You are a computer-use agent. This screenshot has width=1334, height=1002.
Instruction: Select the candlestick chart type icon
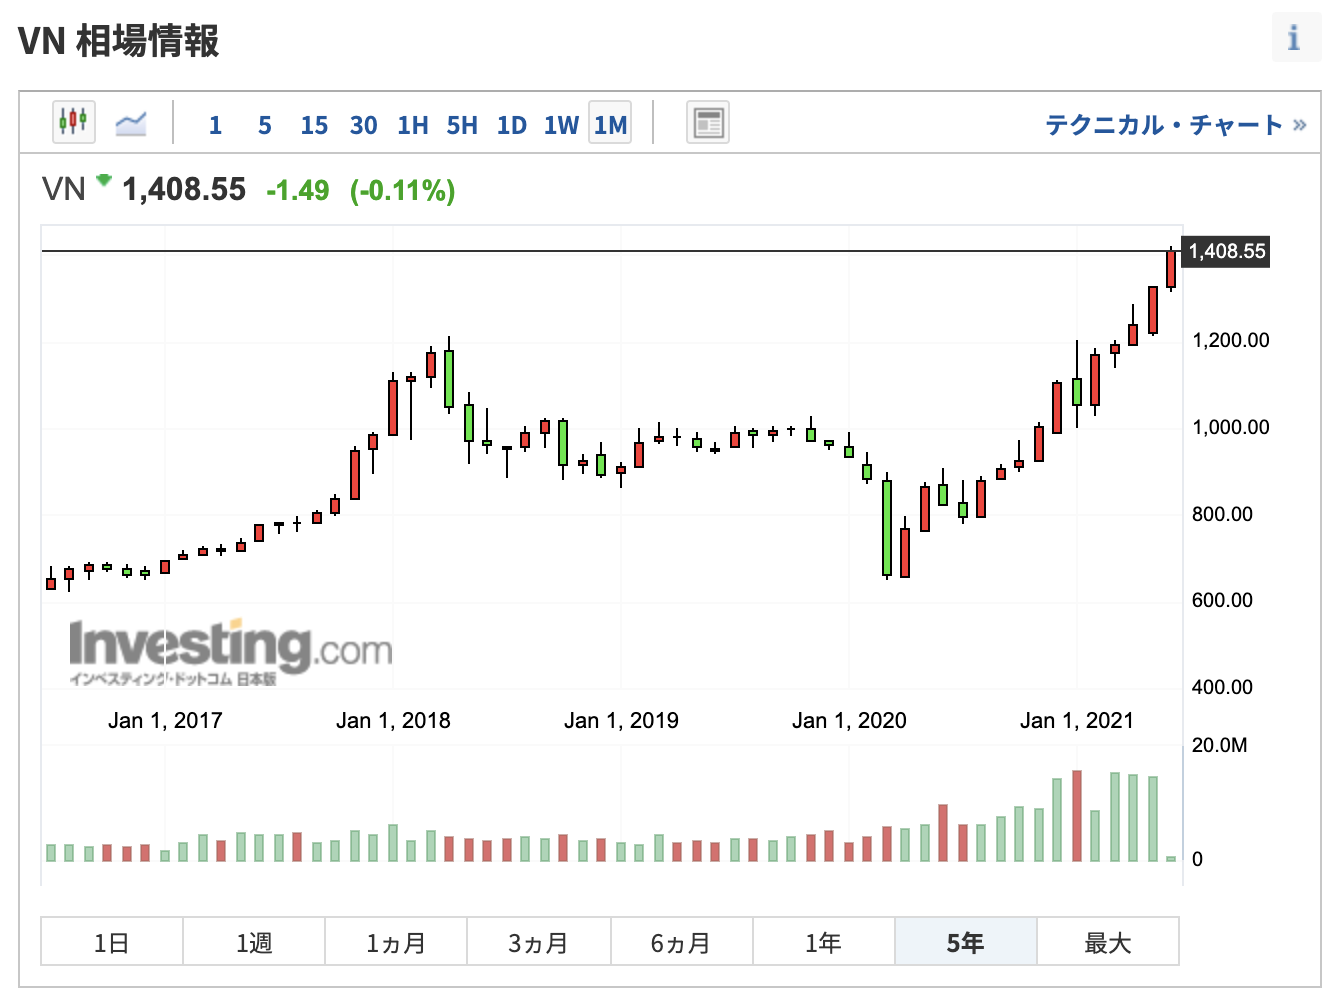pyautogui.click(x=73, y=122)
